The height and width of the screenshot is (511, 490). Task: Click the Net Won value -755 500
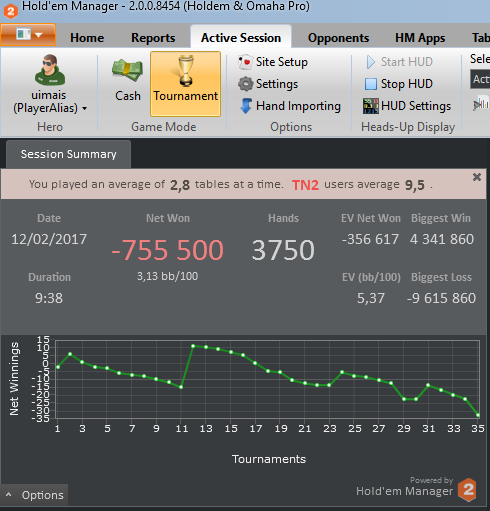coord(167,250)
